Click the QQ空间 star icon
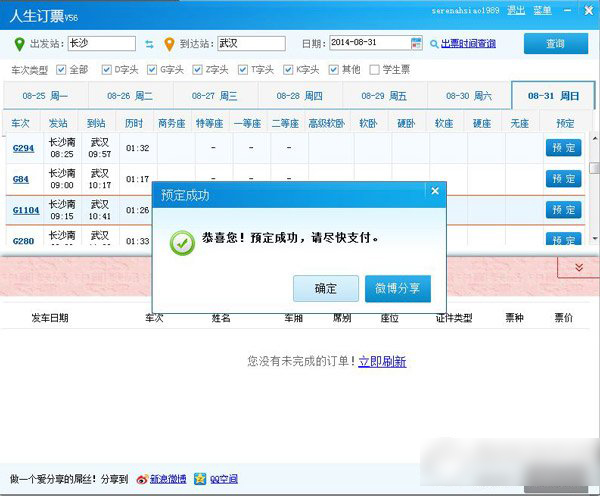 coord(200,478)
